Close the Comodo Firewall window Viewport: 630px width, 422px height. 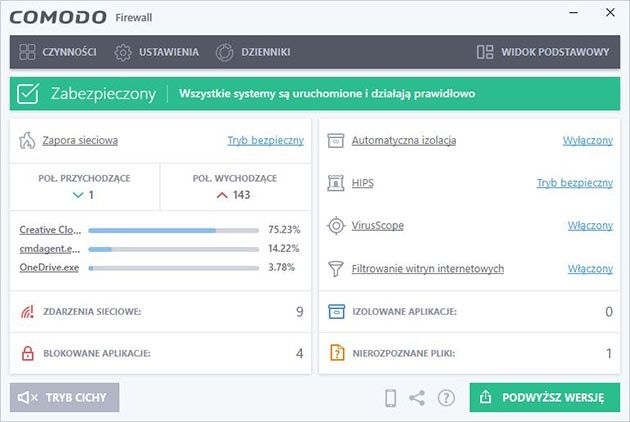(610, 12)
